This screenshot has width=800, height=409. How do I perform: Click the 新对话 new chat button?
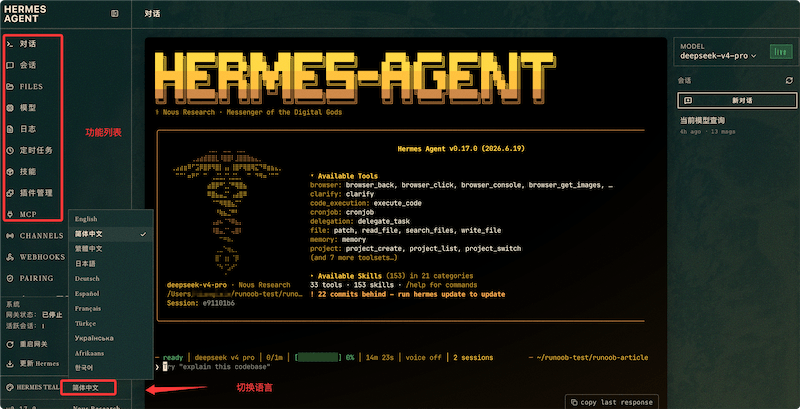pyautogui.click(x=737, y=100)
